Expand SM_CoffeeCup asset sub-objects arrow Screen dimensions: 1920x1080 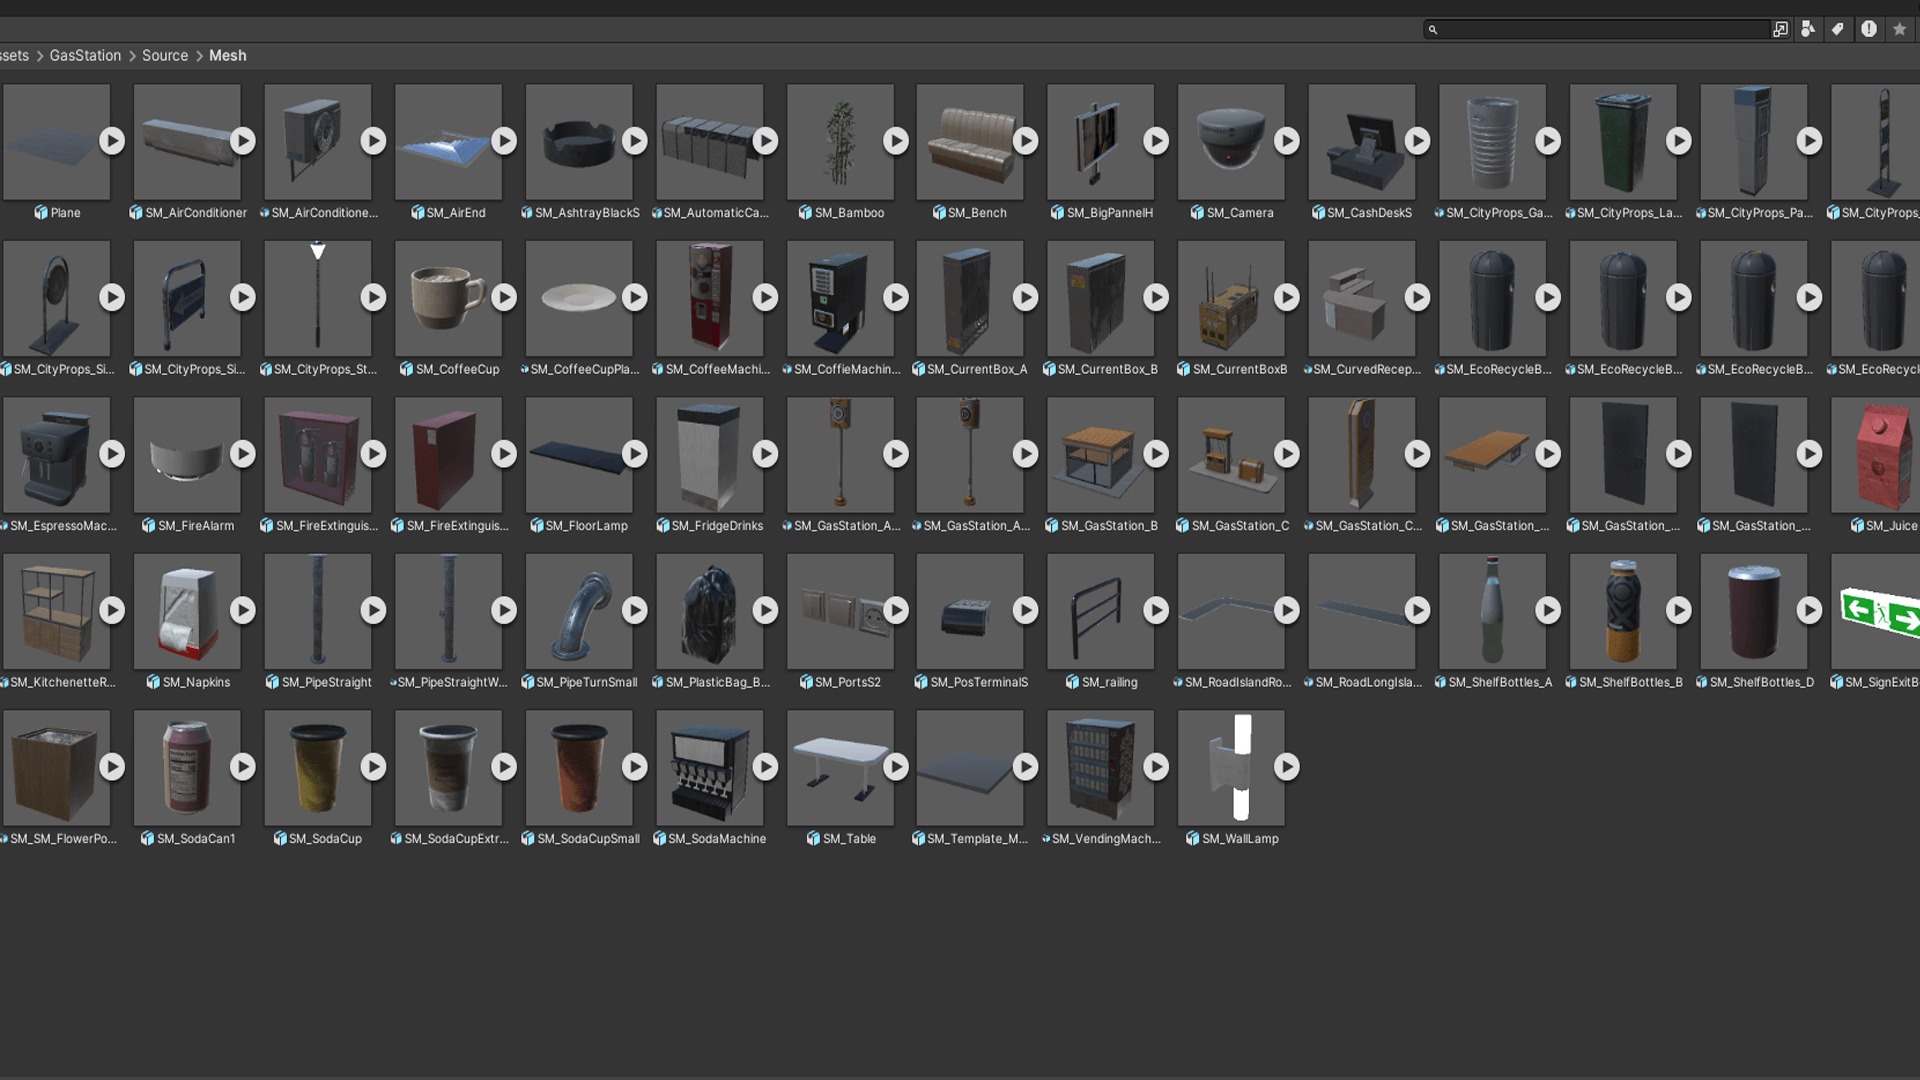tap(504, 297)
